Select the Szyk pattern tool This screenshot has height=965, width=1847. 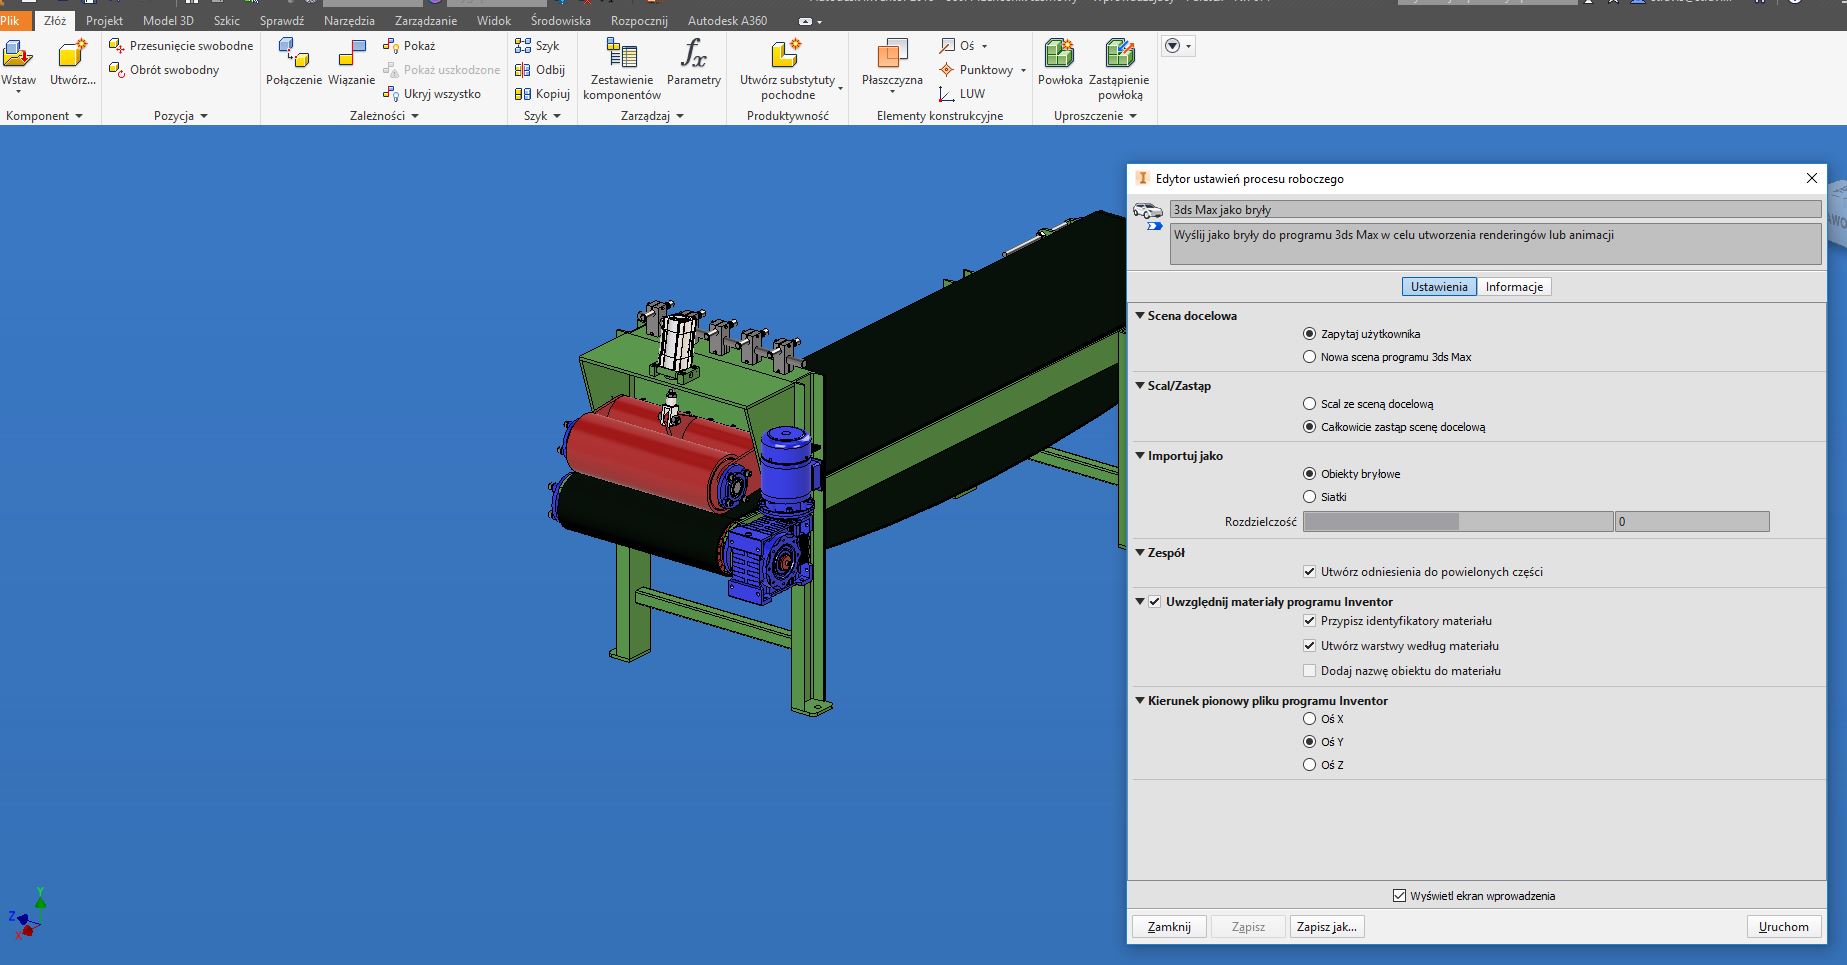(537, 46)
